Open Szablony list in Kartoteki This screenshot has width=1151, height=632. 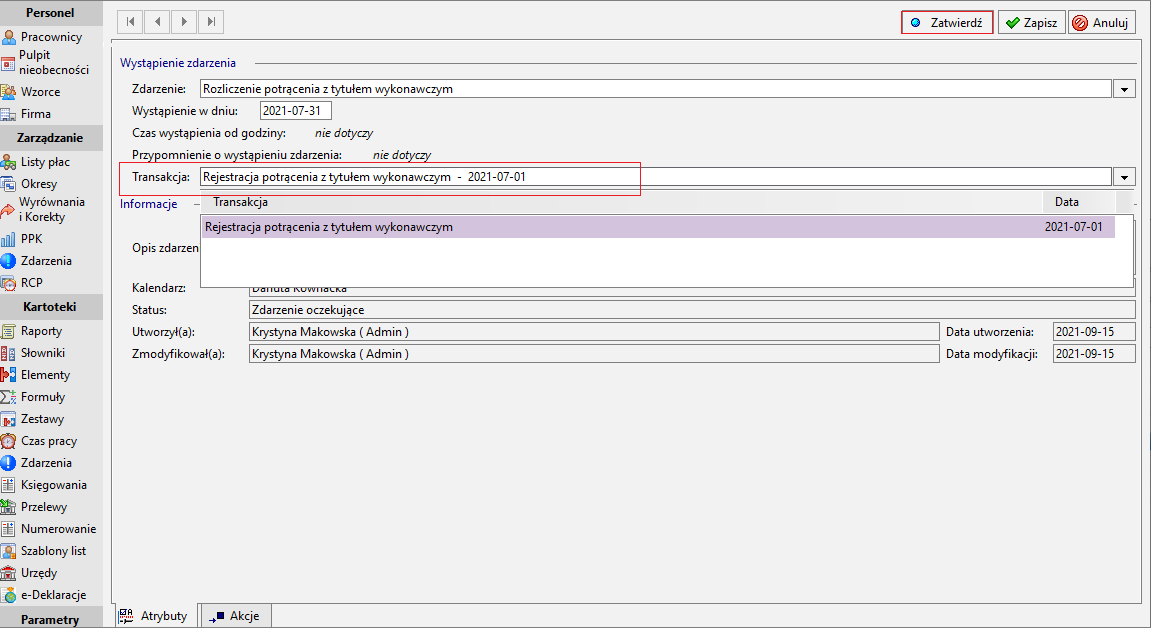coord(43,551)
